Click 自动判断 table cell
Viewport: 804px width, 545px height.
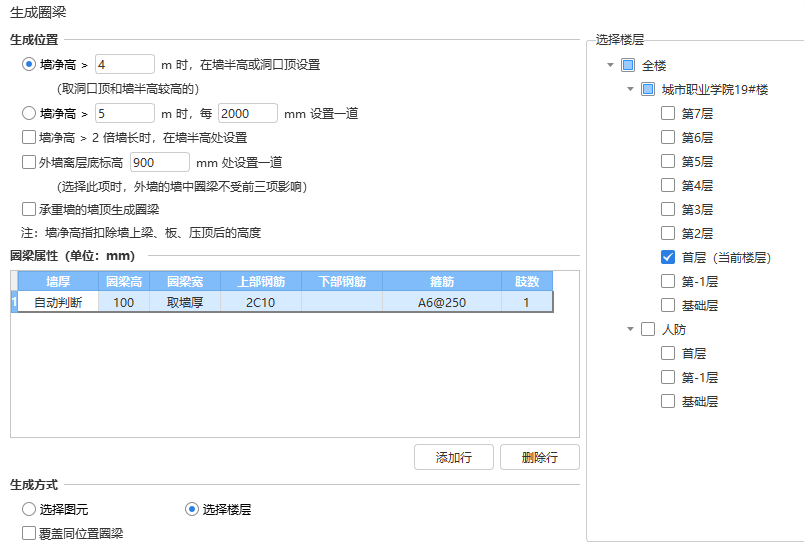click(58, 302)
